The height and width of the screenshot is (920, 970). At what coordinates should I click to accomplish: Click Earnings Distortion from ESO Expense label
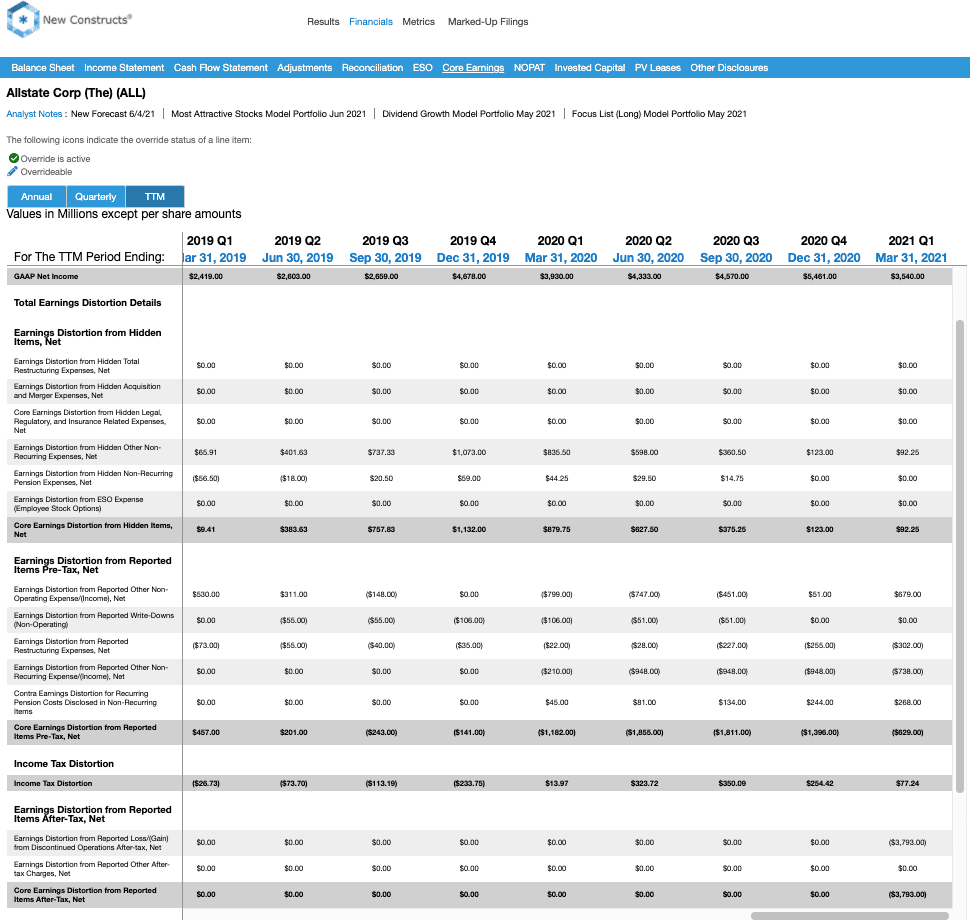[79, 504]
